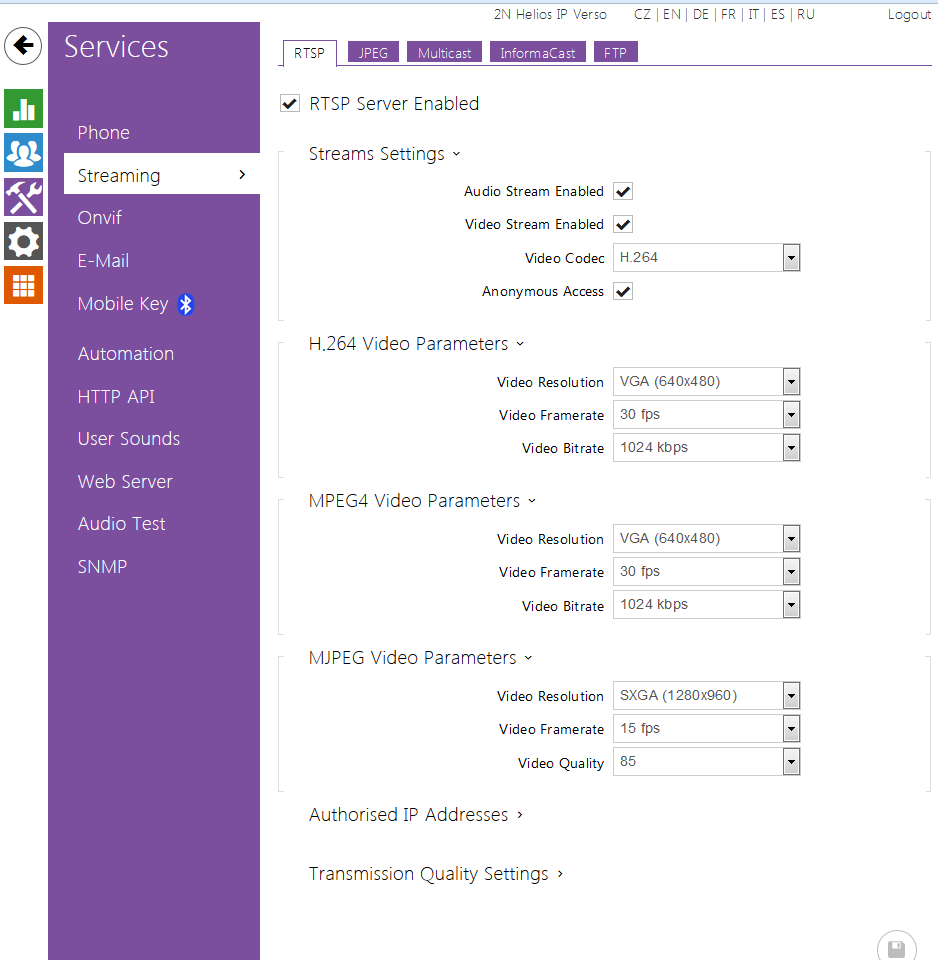This screenshot has height=960, width=938.
Task: Disable Anonymous Access checkbox
Action: tap(623, 292)
